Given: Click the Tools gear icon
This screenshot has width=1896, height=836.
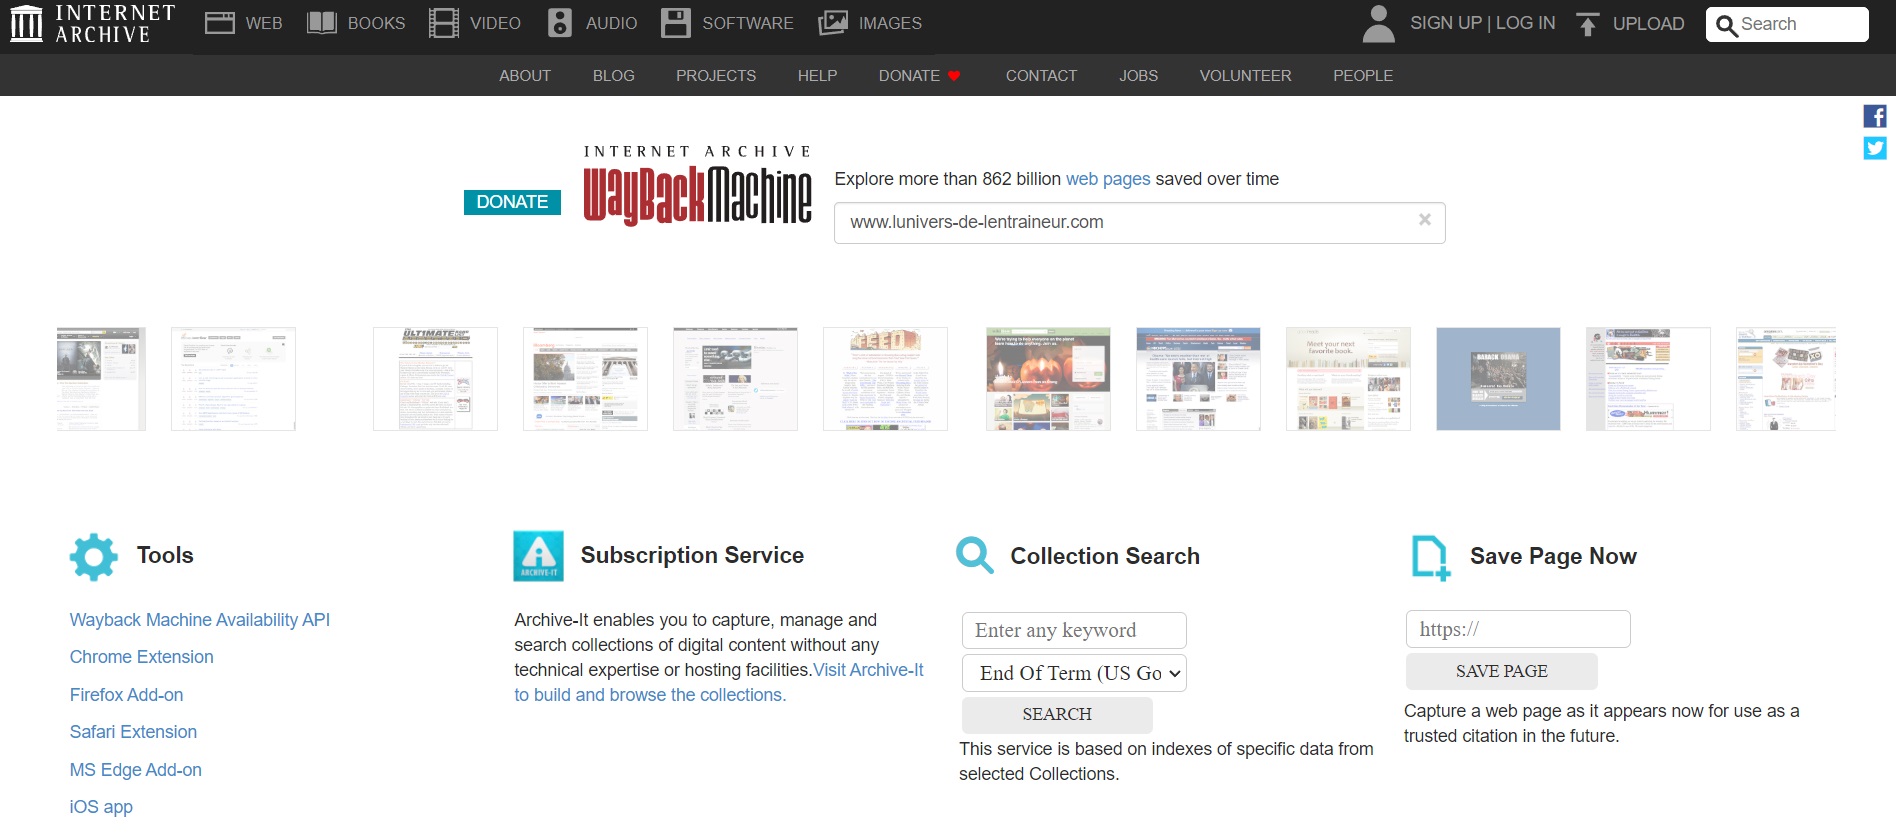Looking at the screenshot, I should point(94,557).
